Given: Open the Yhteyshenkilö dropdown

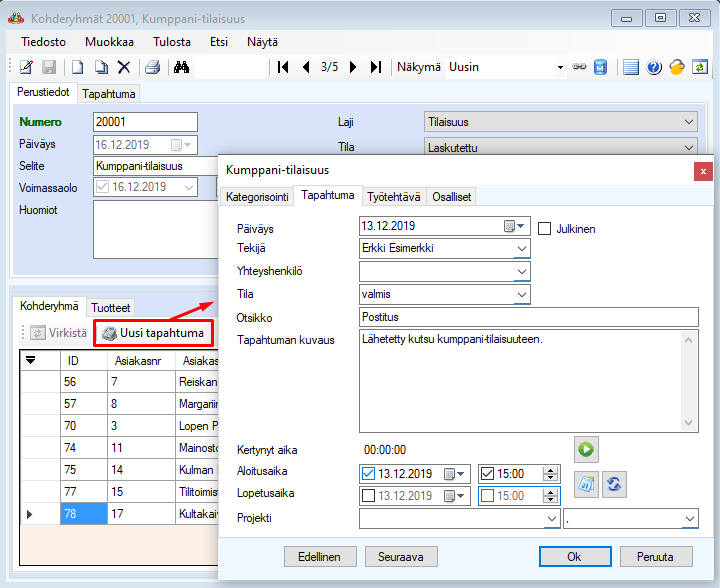Looking at the screenshot, I should point(522,271).
